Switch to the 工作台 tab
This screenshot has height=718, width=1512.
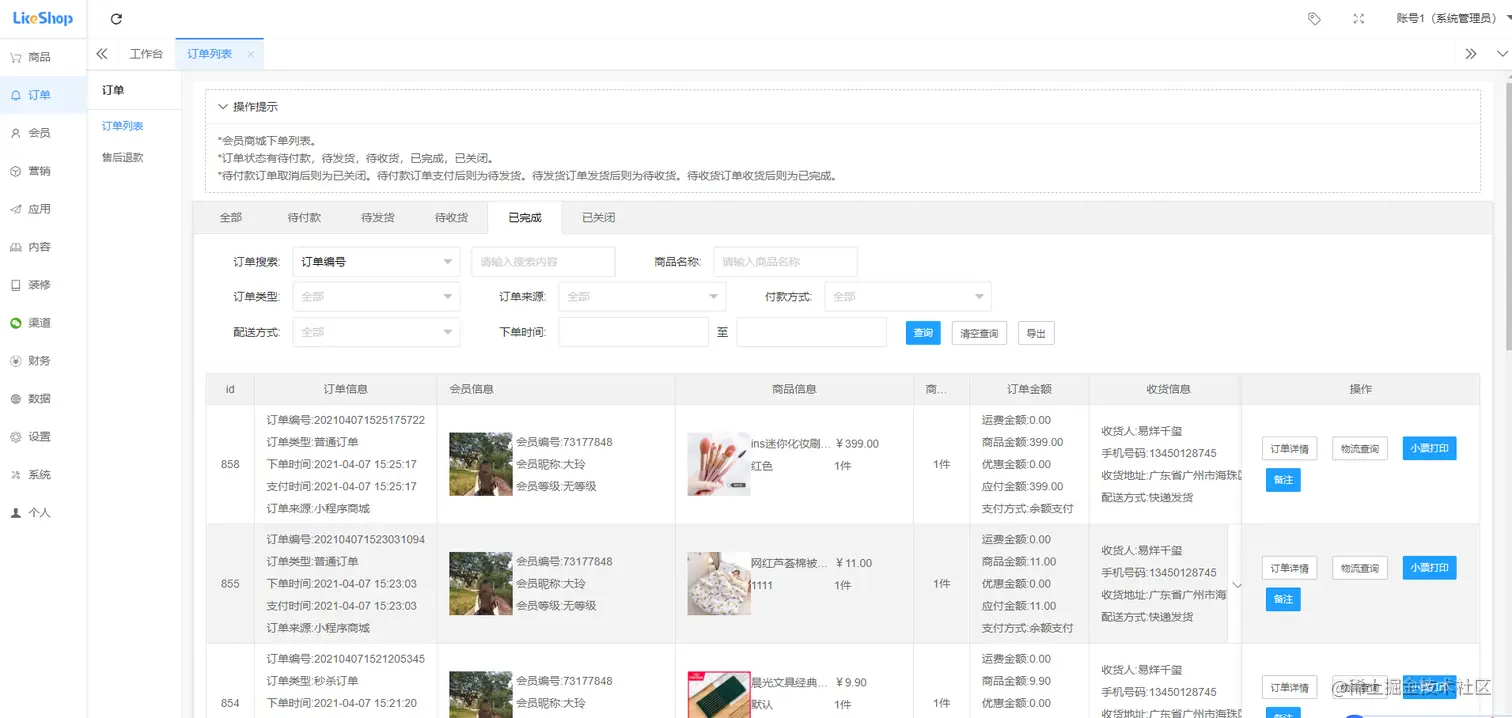146,54
